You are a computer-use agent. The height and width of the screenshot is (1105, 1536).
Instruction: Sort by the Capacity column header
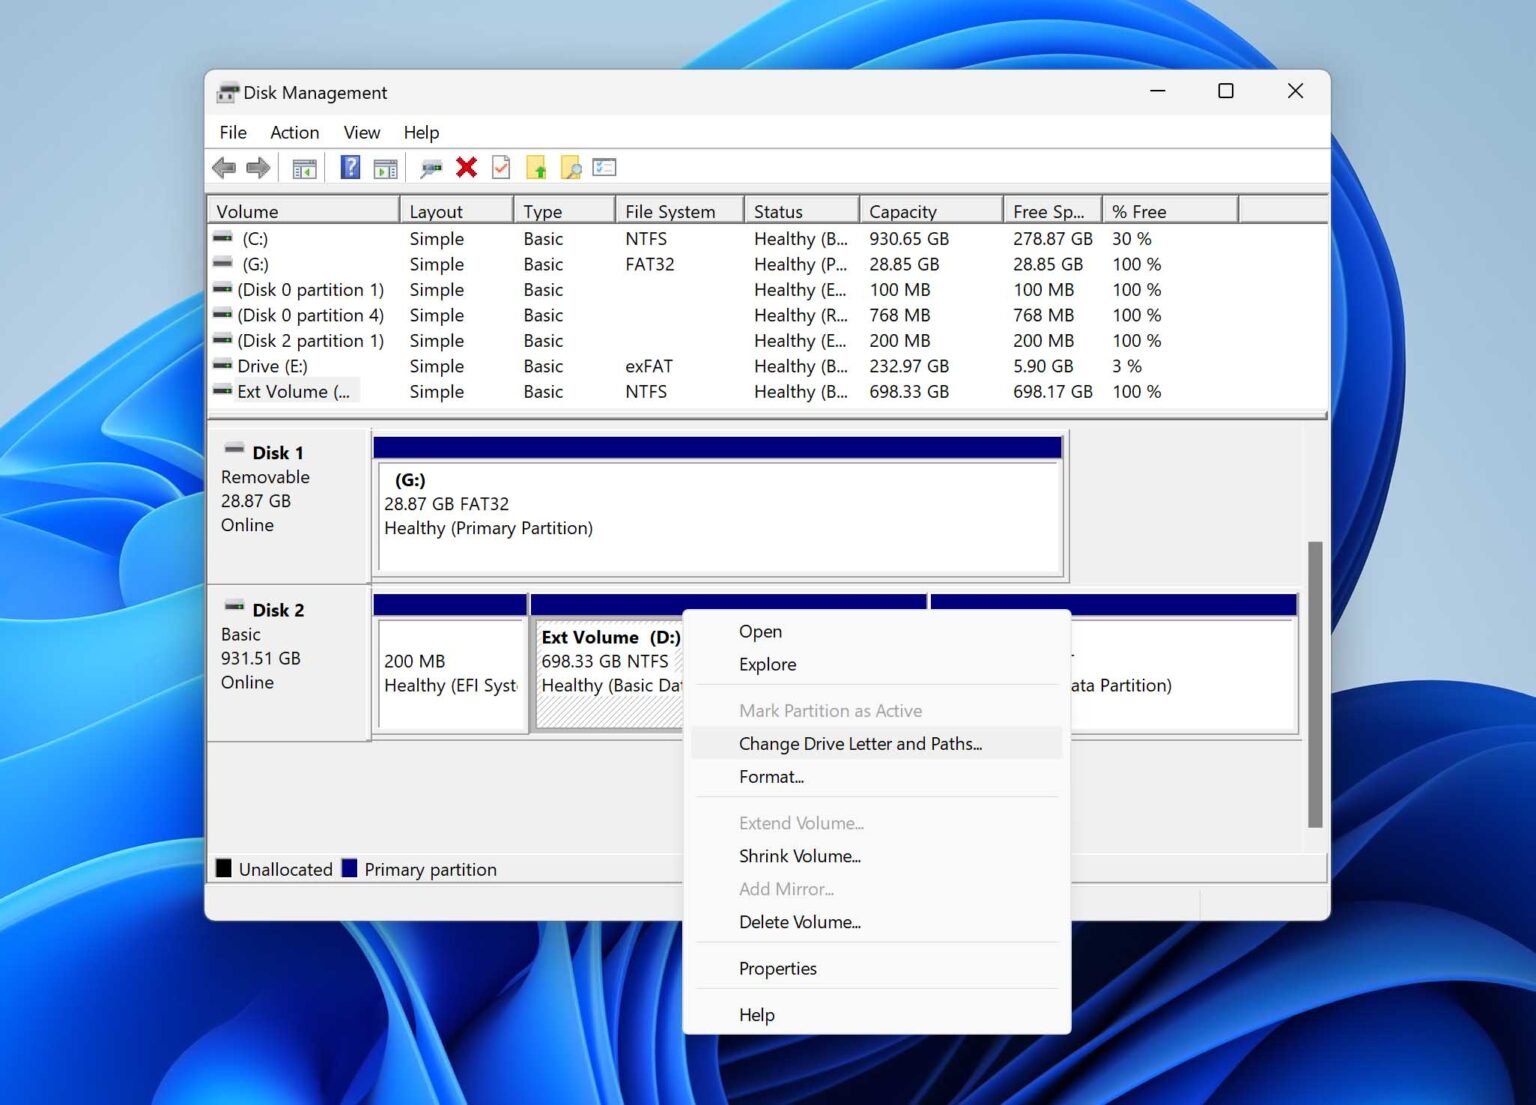click(932, 211)
